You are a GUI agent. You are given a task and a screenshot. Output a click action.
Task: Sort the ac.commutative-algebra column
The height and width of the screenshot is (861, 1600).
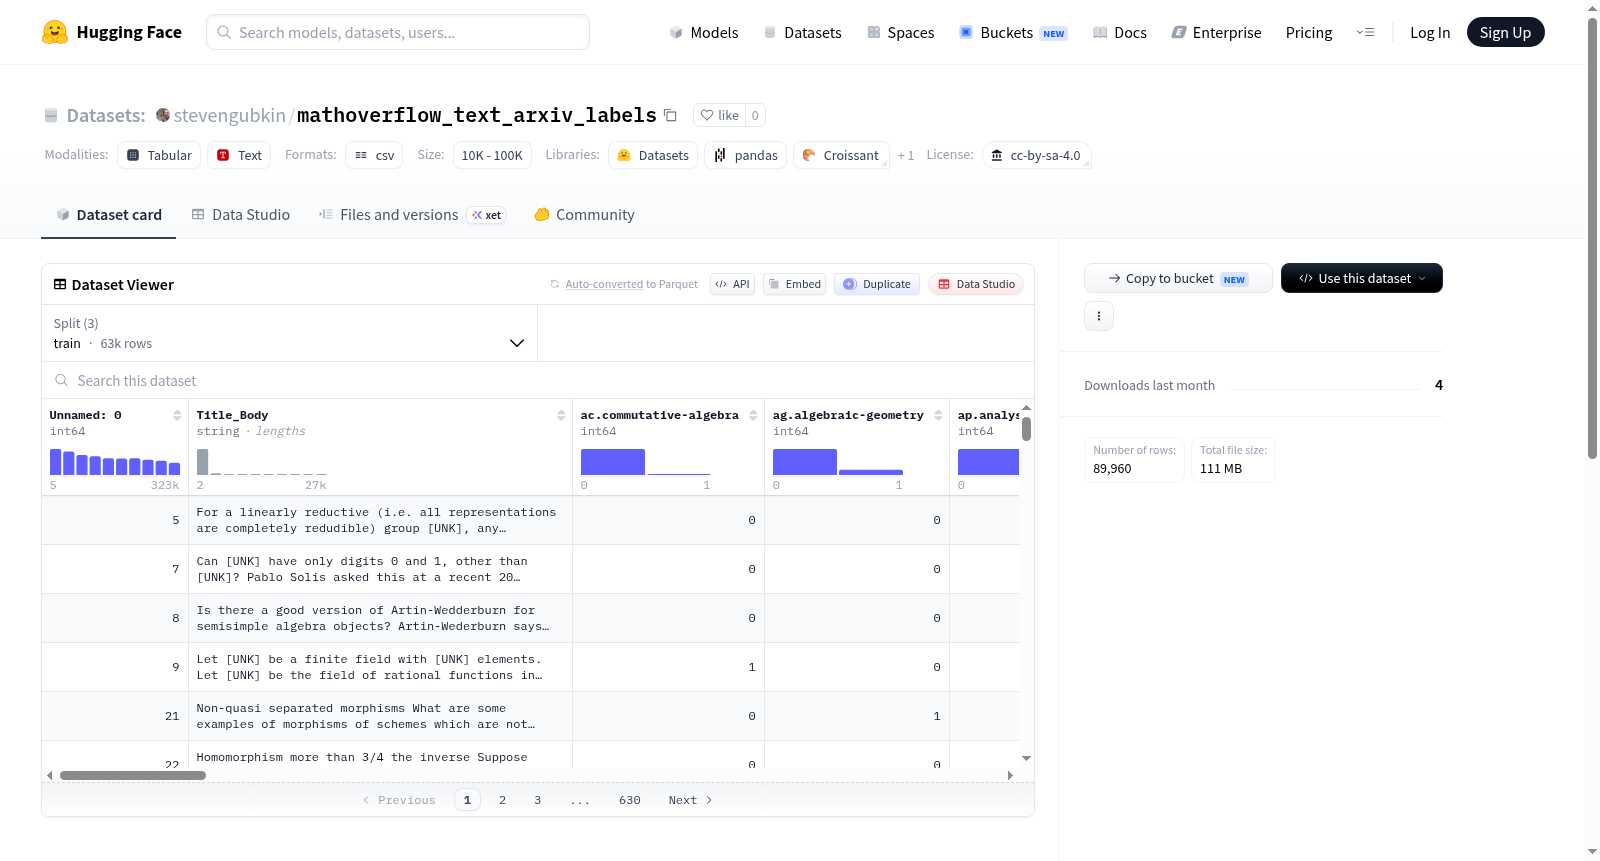click(753, 415)
